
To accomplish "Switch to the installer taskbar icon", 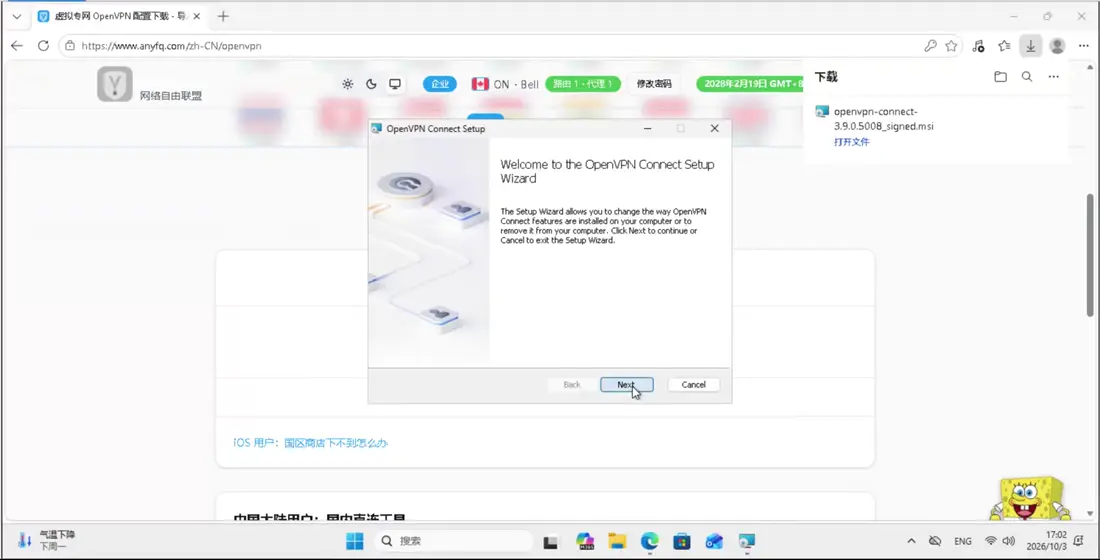I will coord(746,541).
